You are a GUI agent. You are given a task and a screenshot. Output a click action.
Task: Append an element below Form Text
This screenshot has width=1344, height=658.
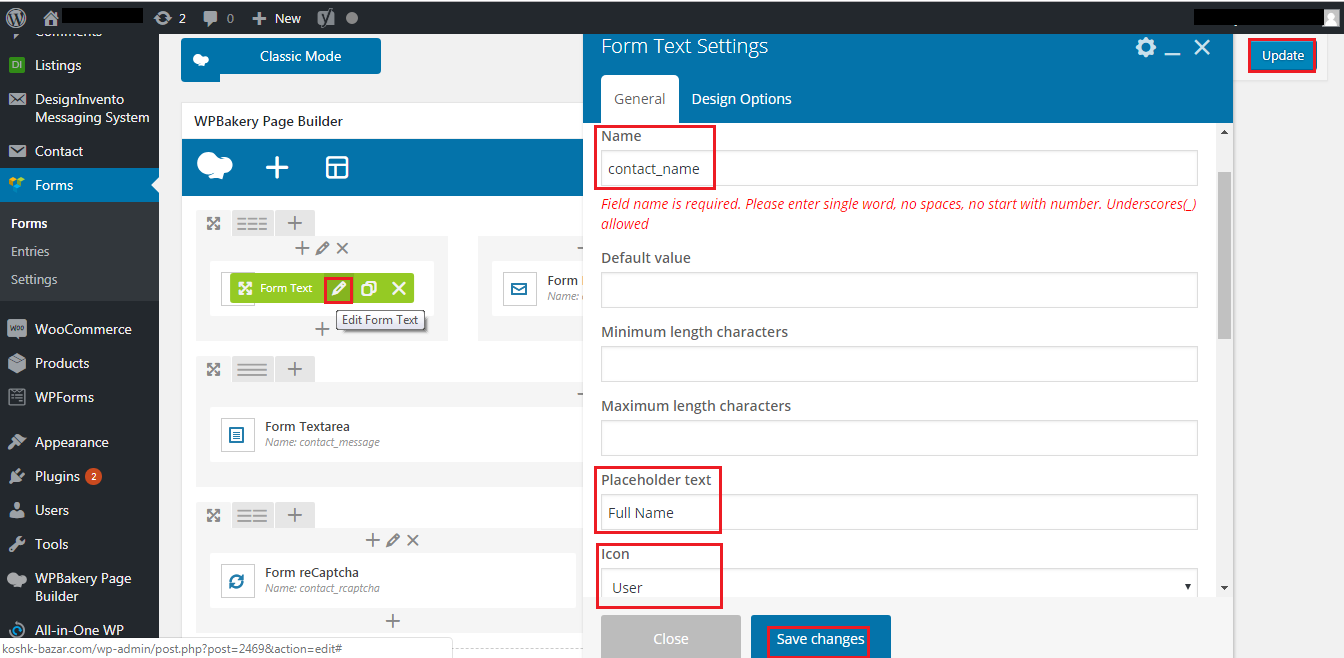point(322,328)
